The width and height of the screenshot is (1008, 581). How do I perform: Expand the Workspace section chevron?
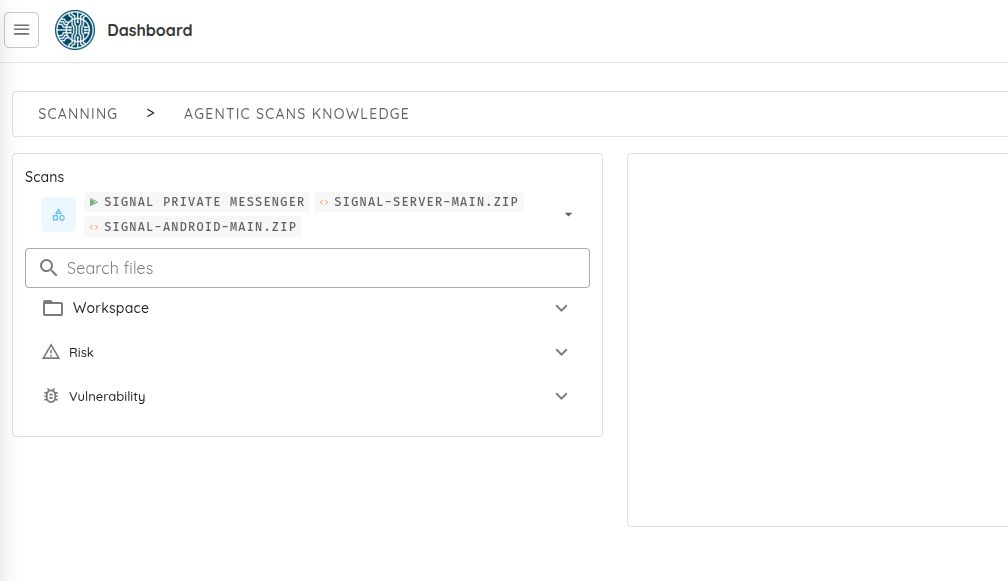click(x=561, y=308)
